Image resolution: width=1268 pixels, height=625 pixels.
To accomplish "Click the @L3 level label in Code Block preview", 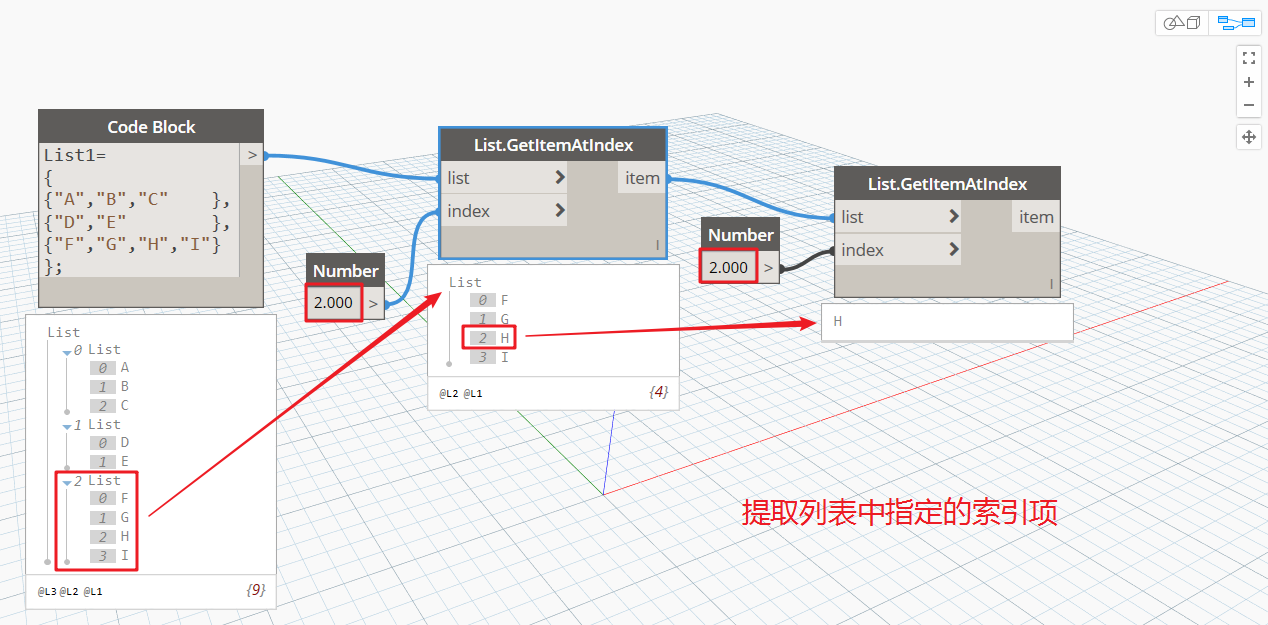I will click(x=47, y=592).
